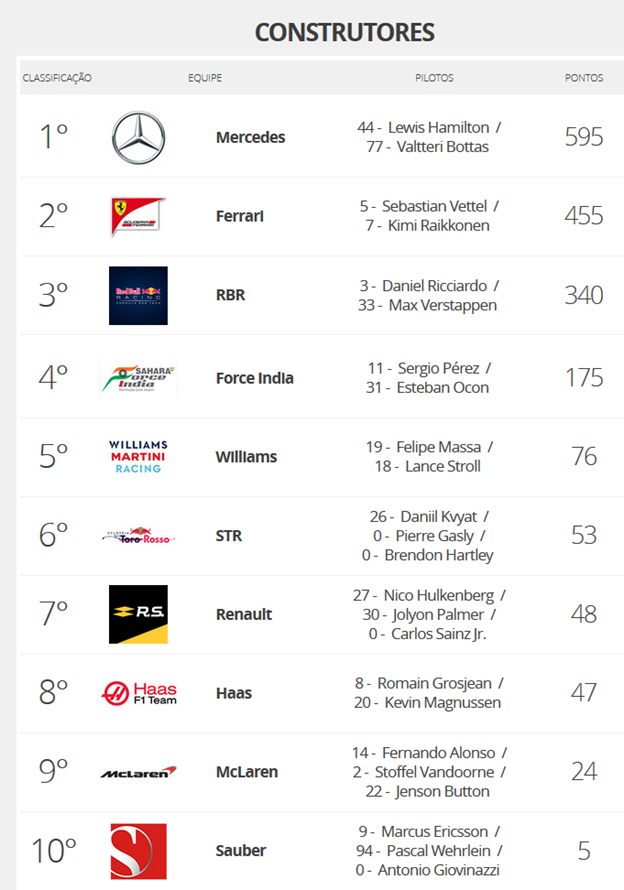The image size is (624, 890).
Task: Click the Pilotos column header
Action: point(434,77)
